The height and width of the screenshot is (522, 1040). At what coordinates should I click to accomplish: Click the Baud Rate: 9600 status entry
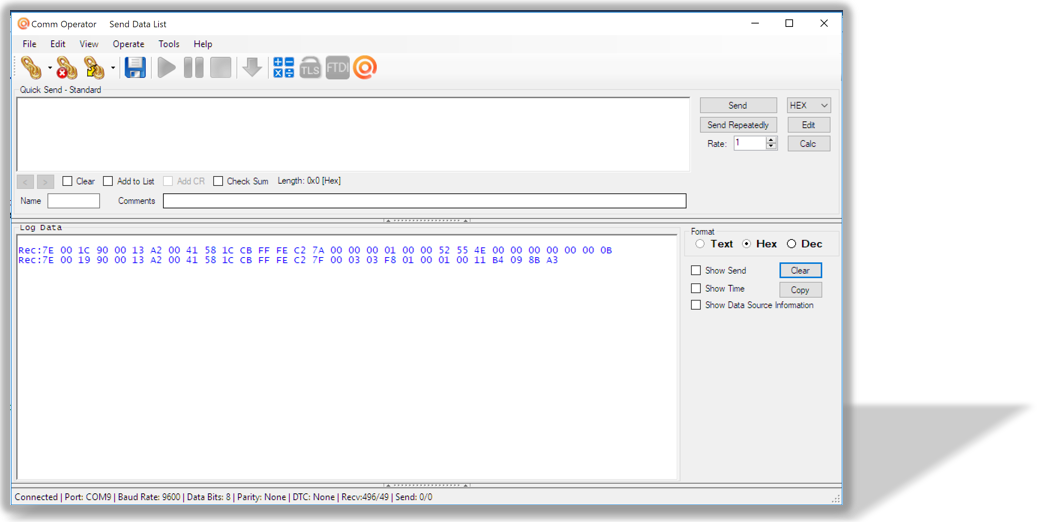click(149, 497)
